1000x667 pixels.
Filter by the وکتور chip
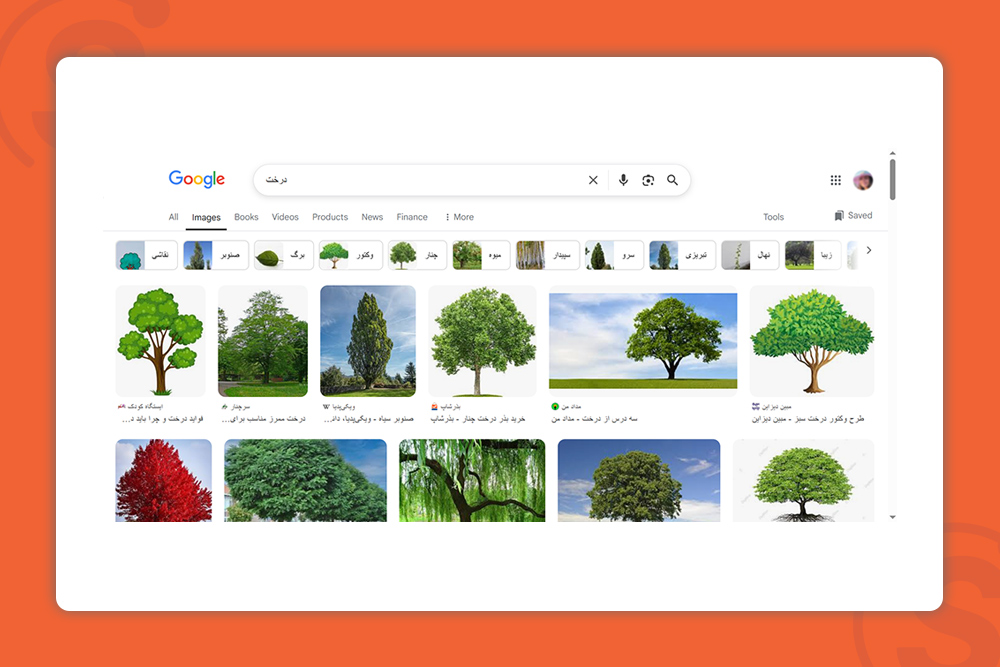(351, 255)
